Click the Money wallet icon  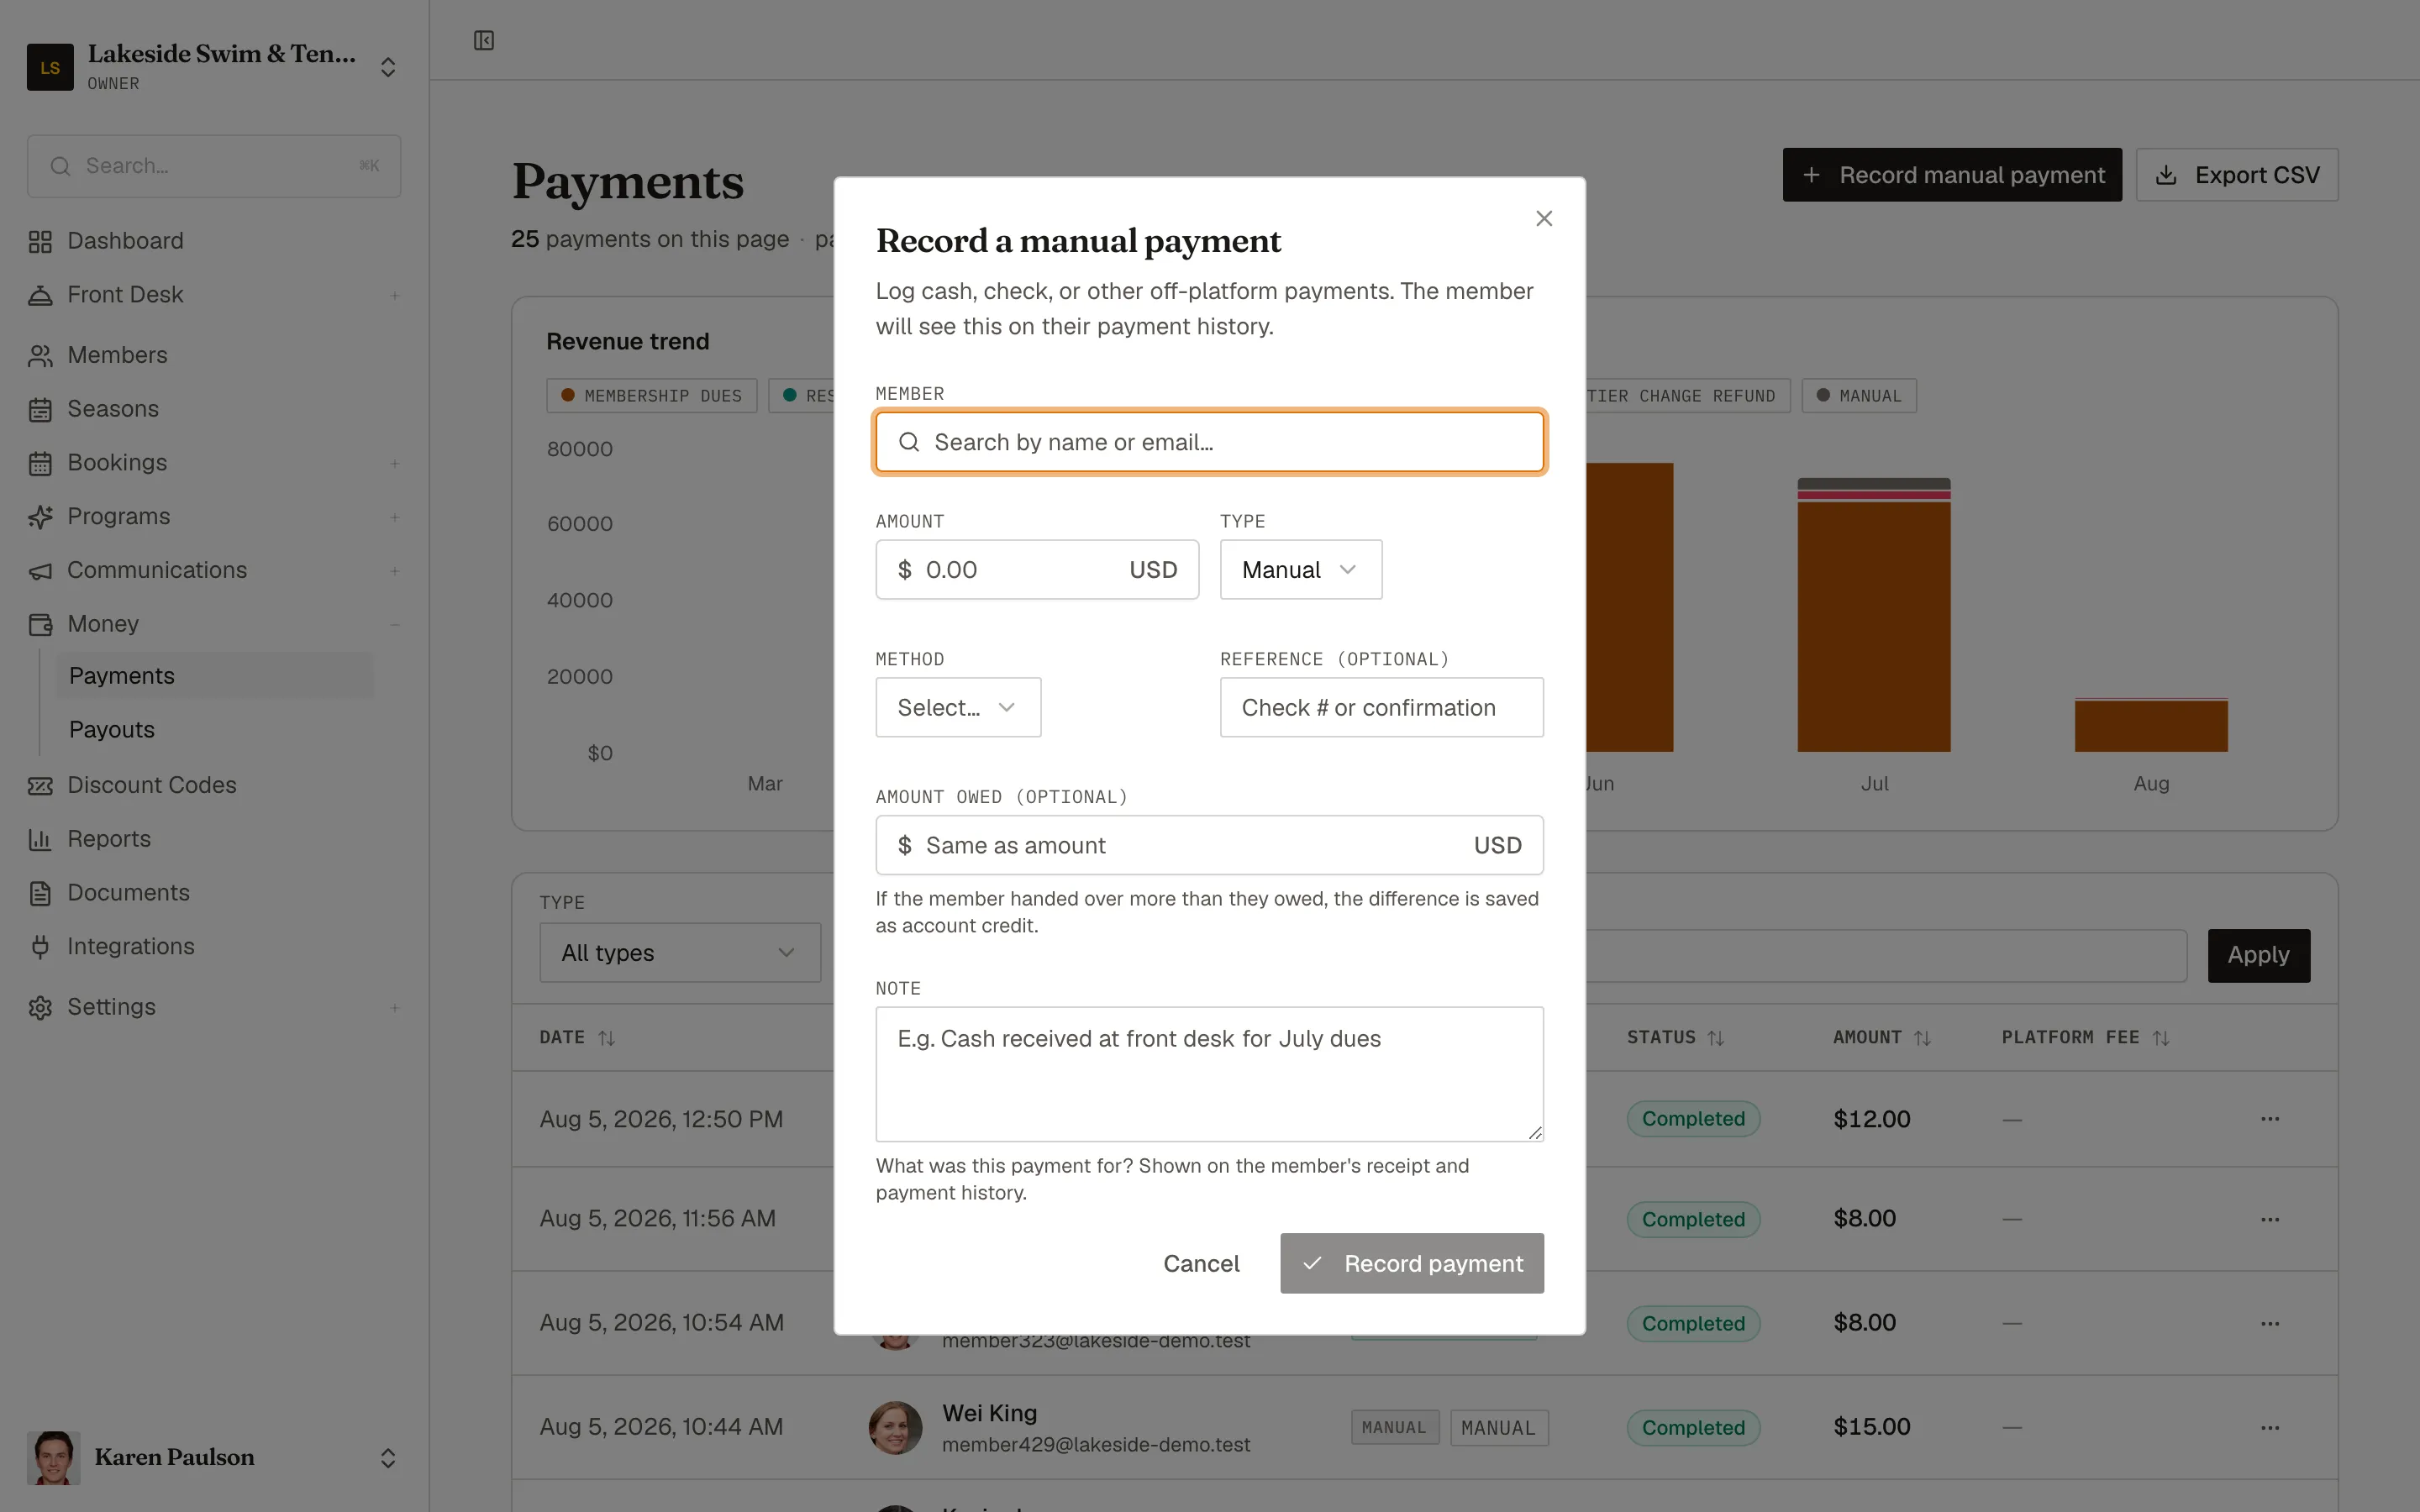pyautogui.click(x=40, y=624)
